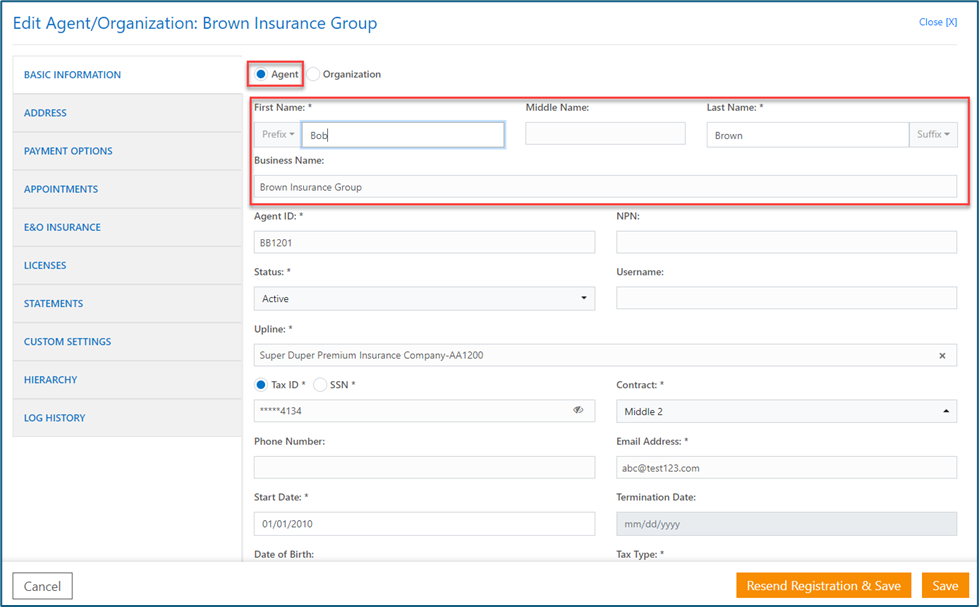Click the Start Date field
Screen dimensions: 979x607
click(x=425, y=524)
